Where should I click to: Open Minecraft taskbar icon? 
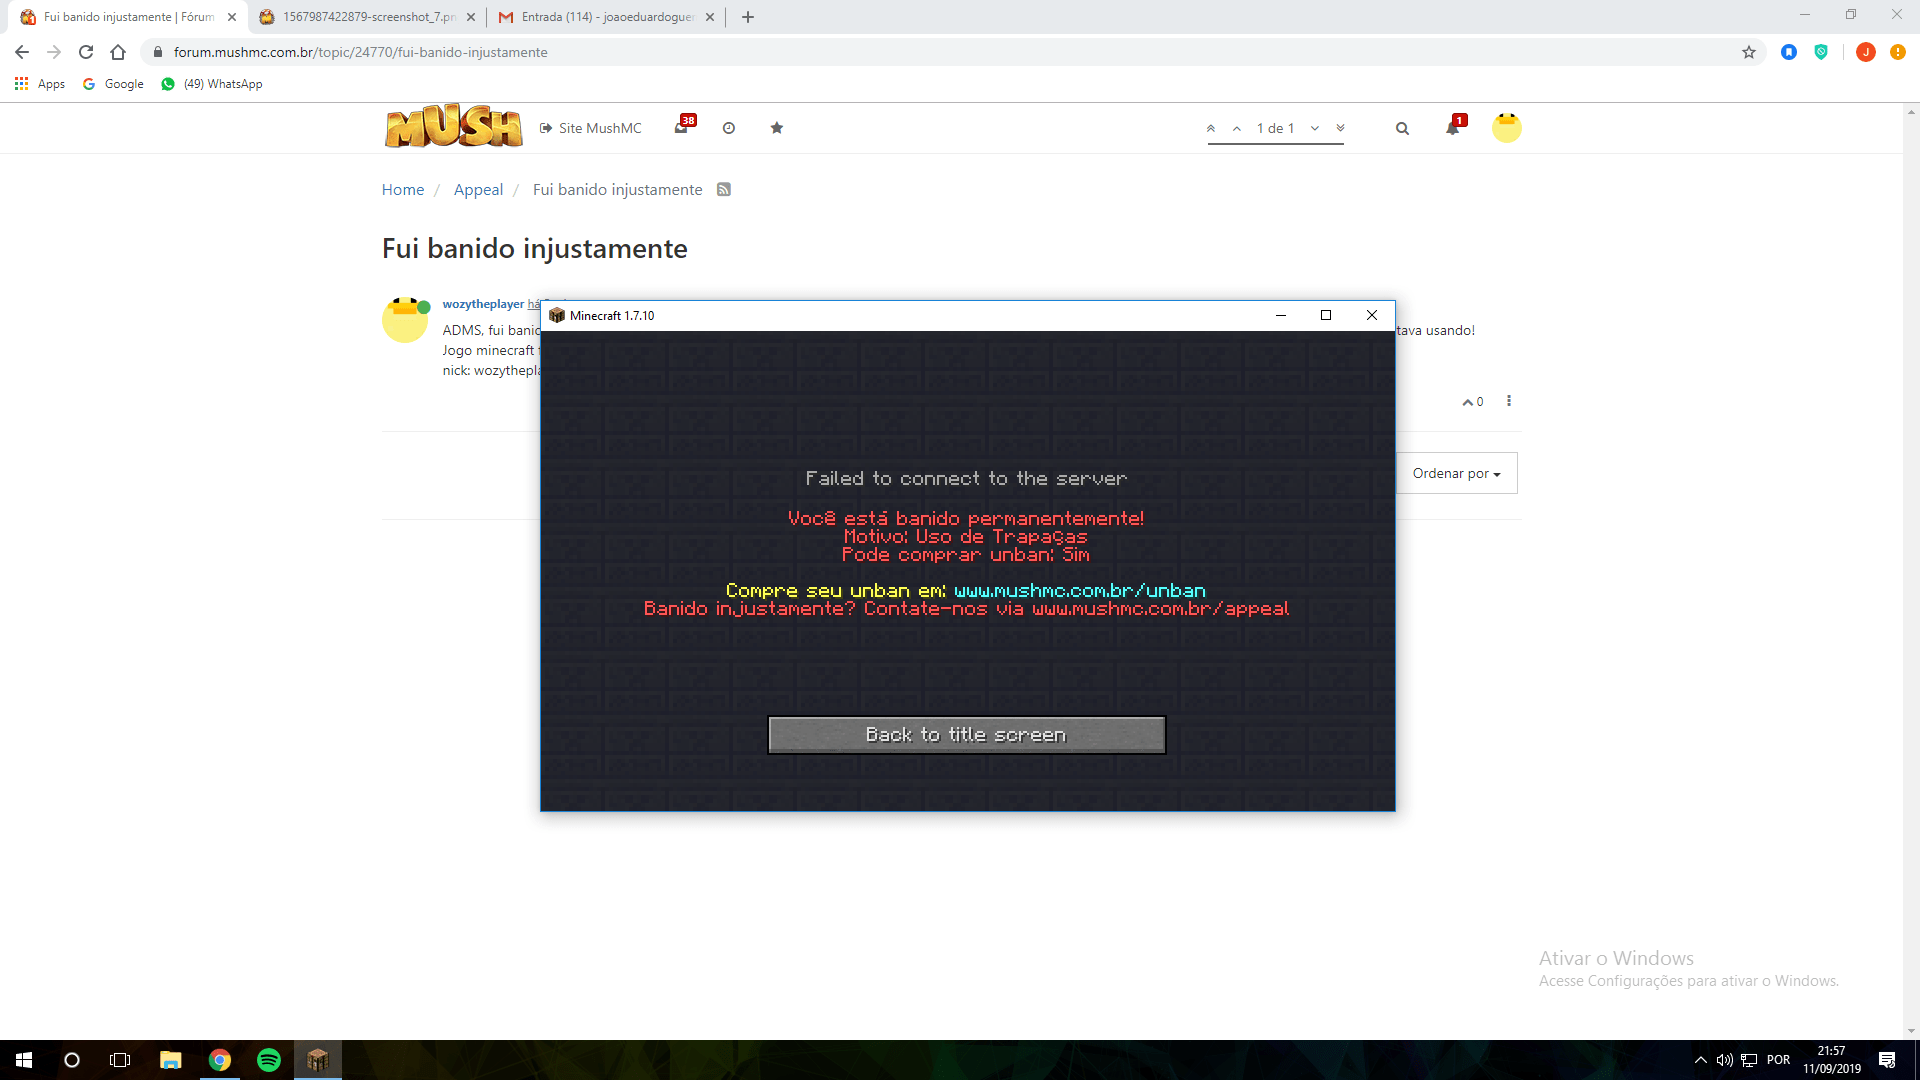tap(318, 1060)
